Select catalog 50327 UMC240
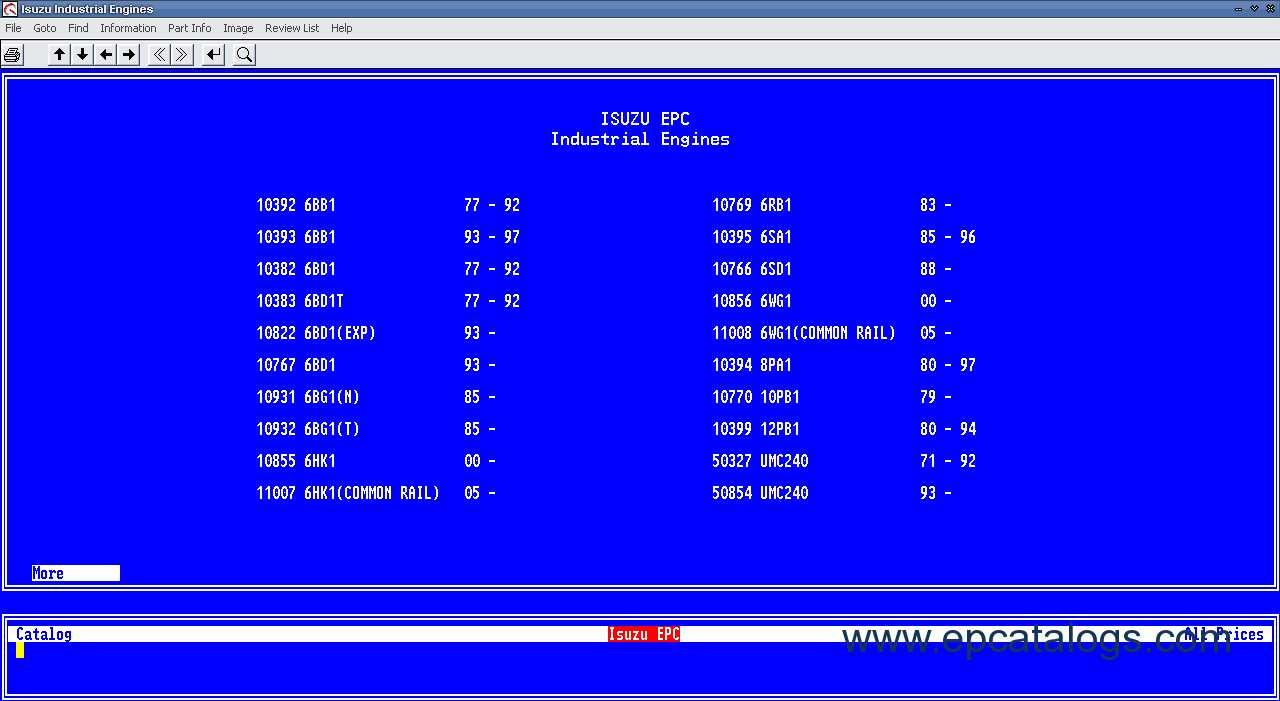 (844, 461)
